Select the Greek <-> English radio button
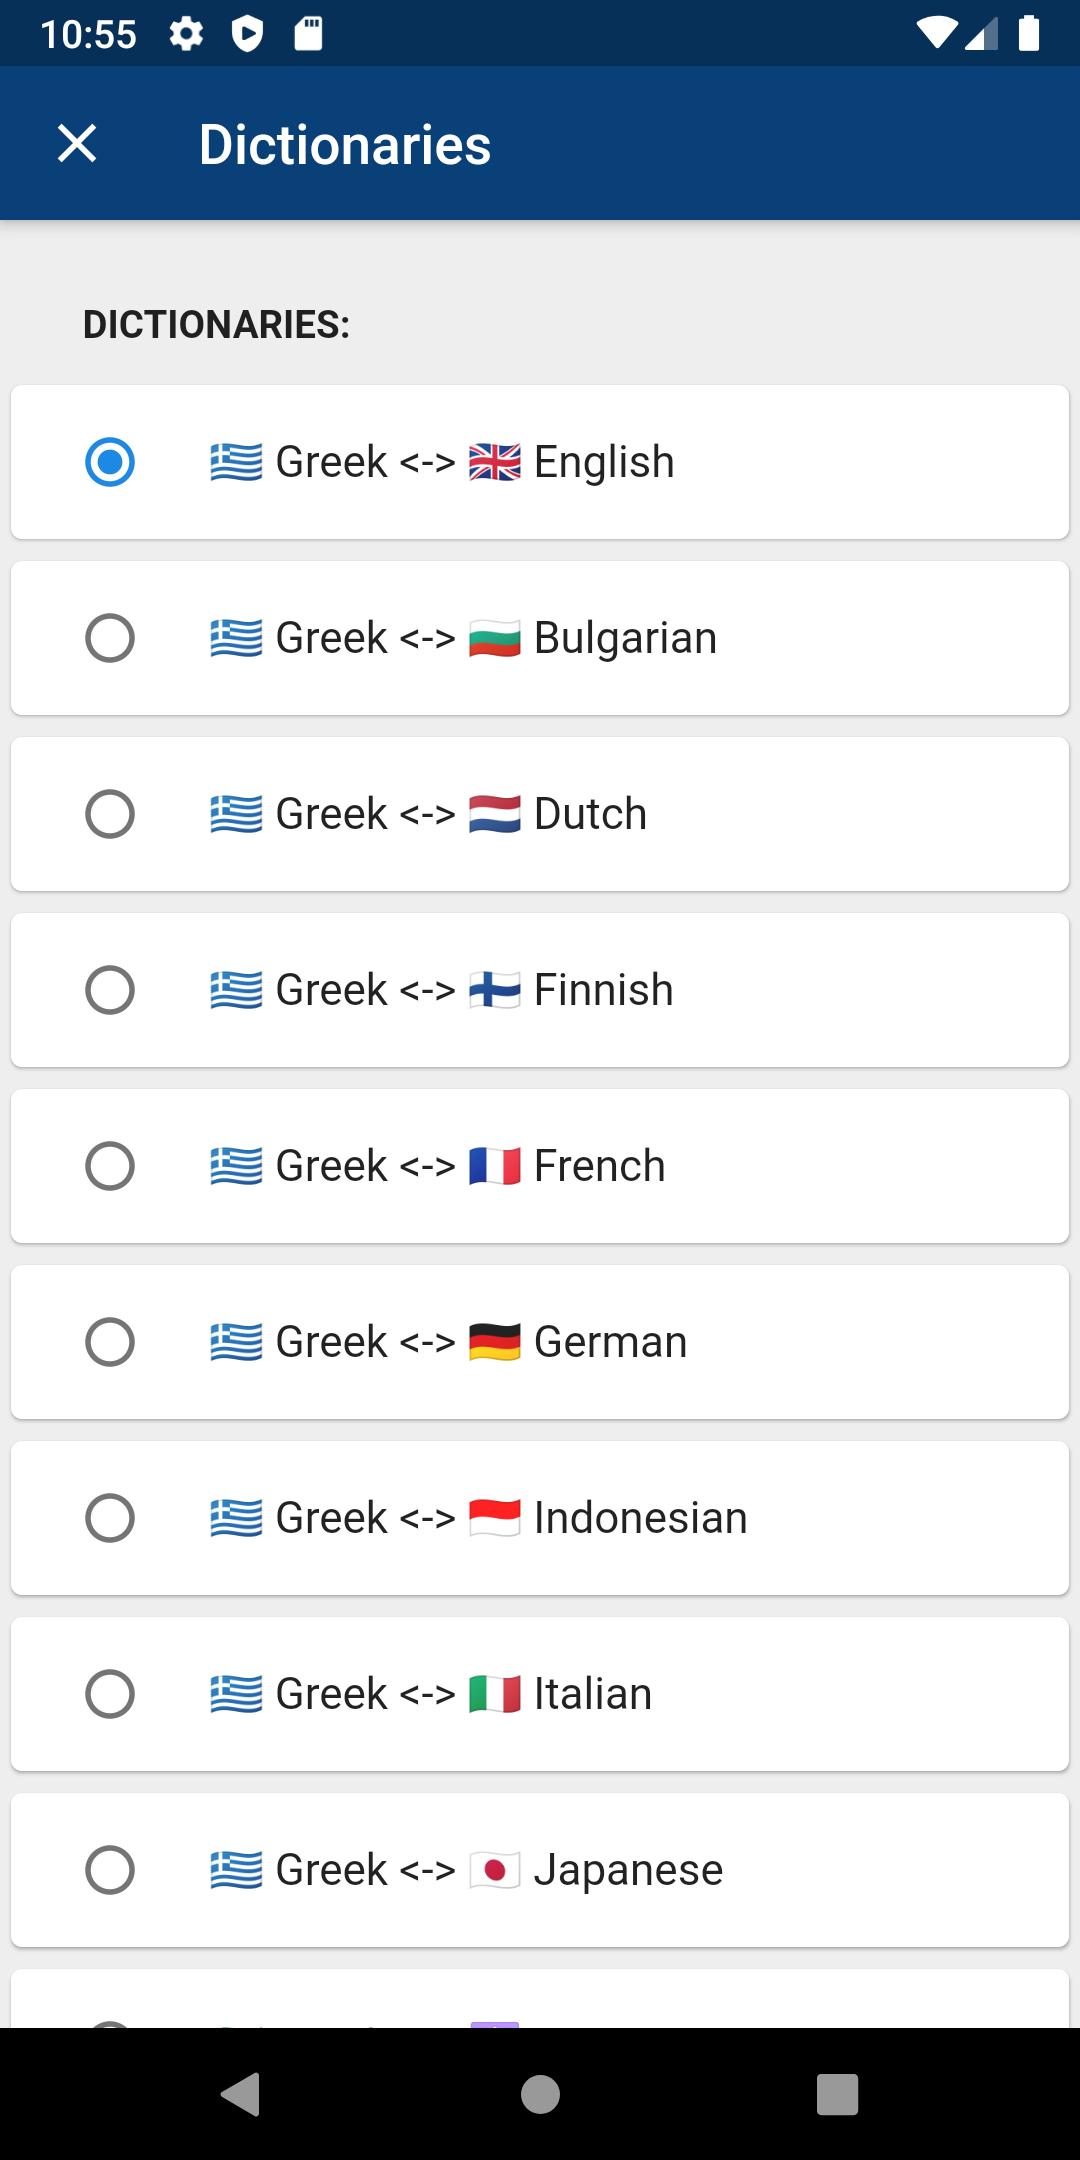The image size is (1080, 2160). tap(110, 462)
